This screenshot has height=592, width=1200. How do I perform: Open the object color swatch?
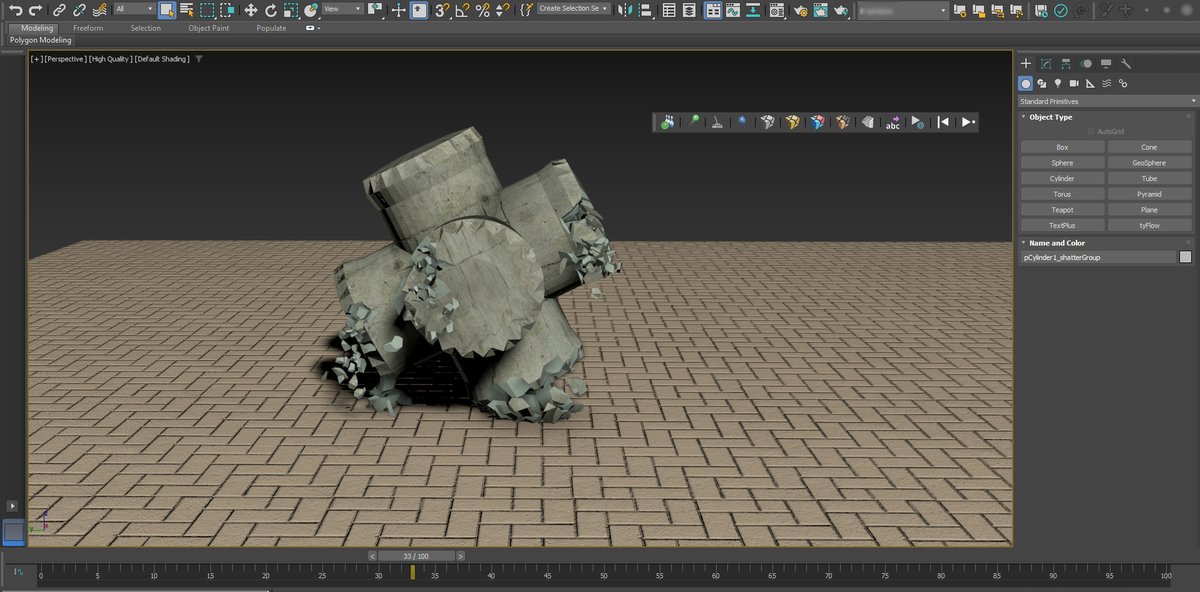pyautogui.click(x=1184, y=257)
